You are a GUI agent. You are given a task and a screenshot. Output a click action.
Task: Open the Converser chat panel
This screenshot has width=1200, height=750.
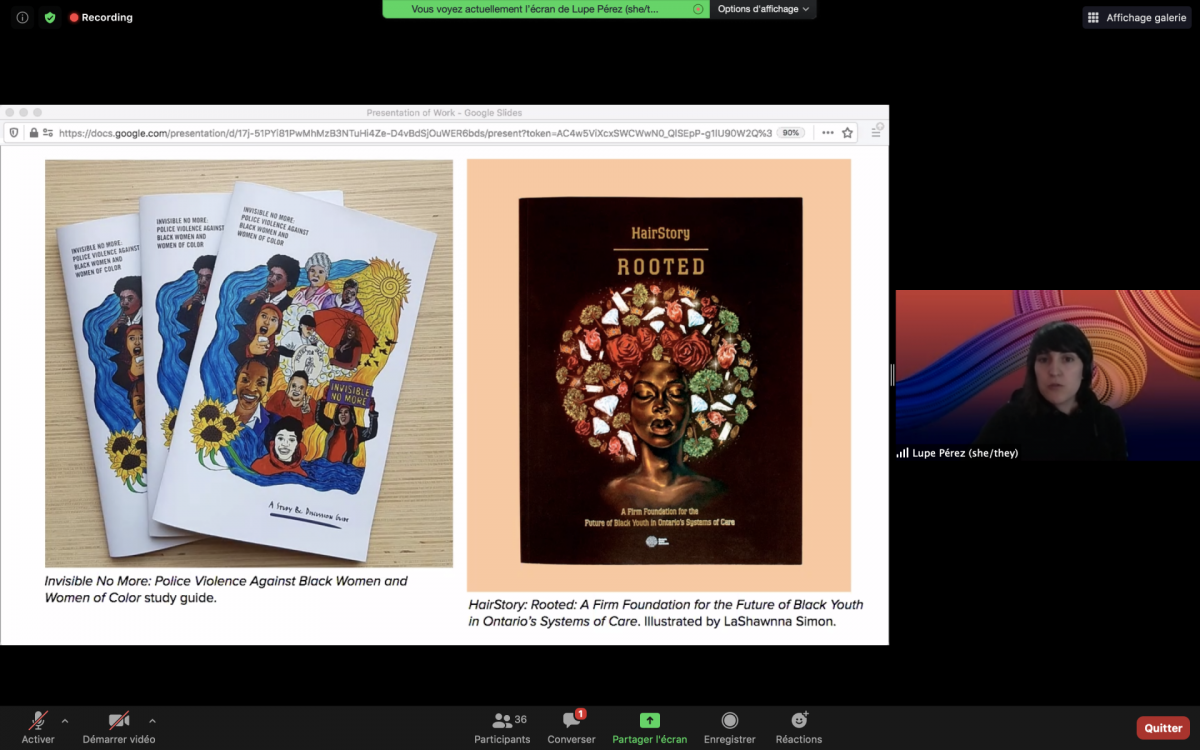point(571,728)
